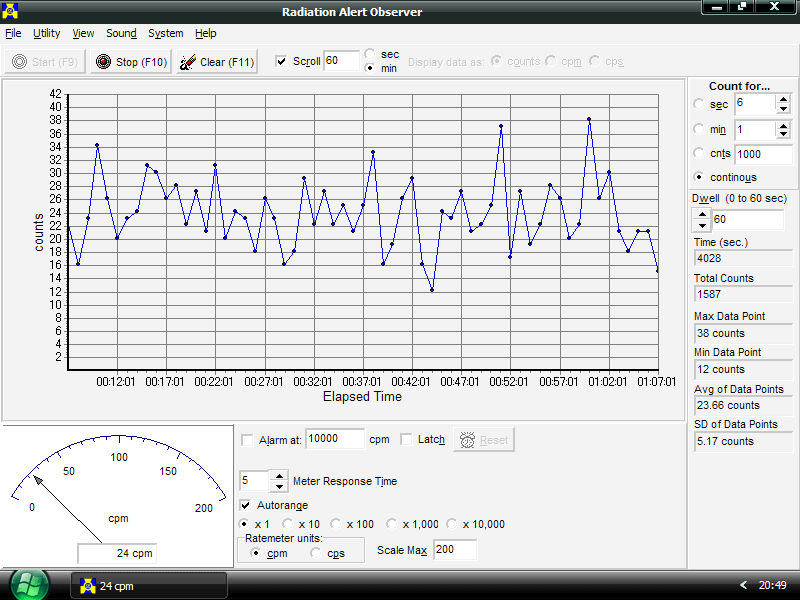800x600 pixels.
Task: Enable the Latch checkbox
Action: click(x=406, y=439)
